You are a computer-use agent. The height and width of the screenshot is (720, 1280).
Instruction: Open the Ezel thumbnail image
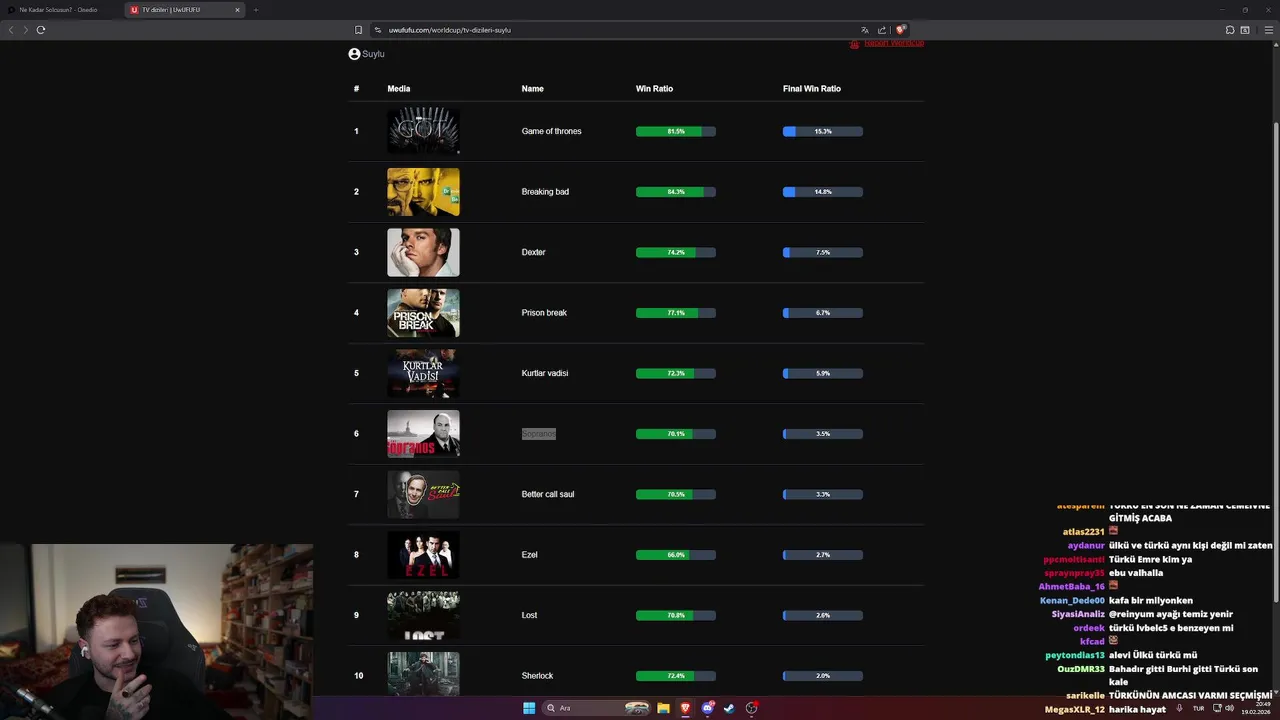pos(424,555)
